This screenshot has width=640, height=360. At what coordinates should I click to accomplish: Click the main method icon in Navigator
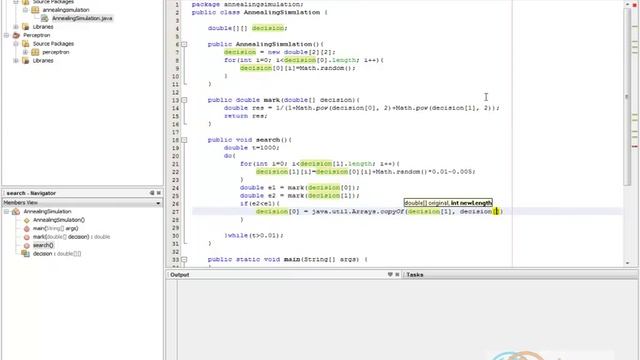click(x=27, y=229)
